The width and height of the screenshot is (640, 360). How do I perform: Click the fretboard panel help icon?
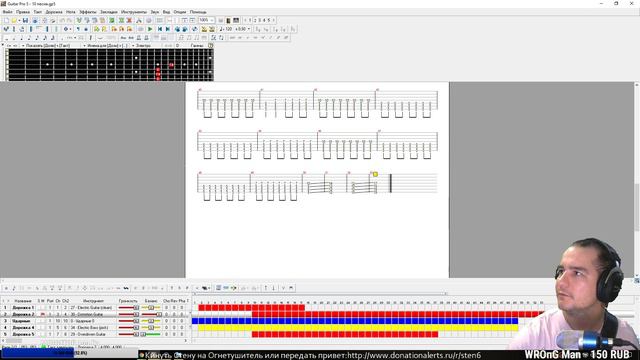pos(210,46)
